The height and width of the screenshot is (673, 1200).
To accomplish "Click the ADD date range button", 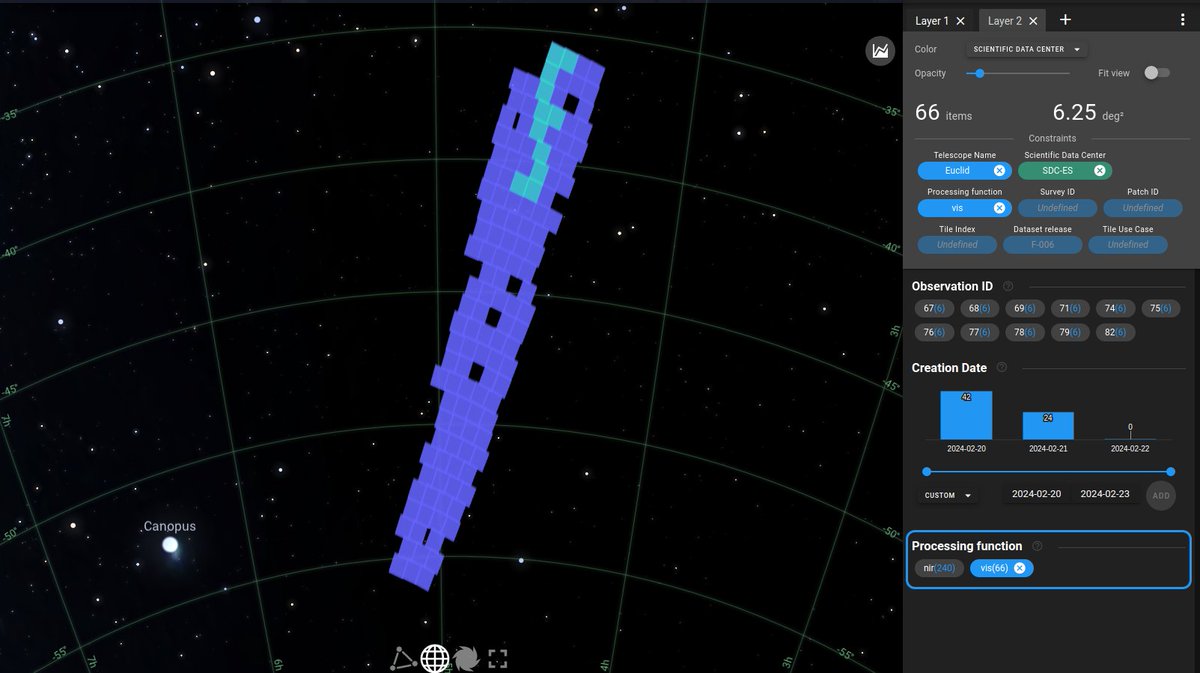I will tap(1160, 495).
